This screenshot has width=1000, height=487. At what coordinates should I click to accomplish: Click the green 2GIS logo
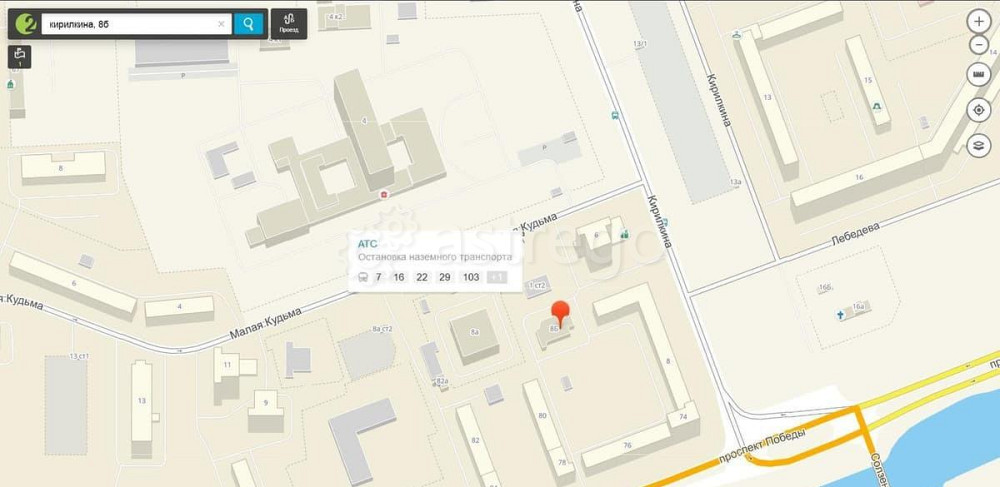[25, 24]
